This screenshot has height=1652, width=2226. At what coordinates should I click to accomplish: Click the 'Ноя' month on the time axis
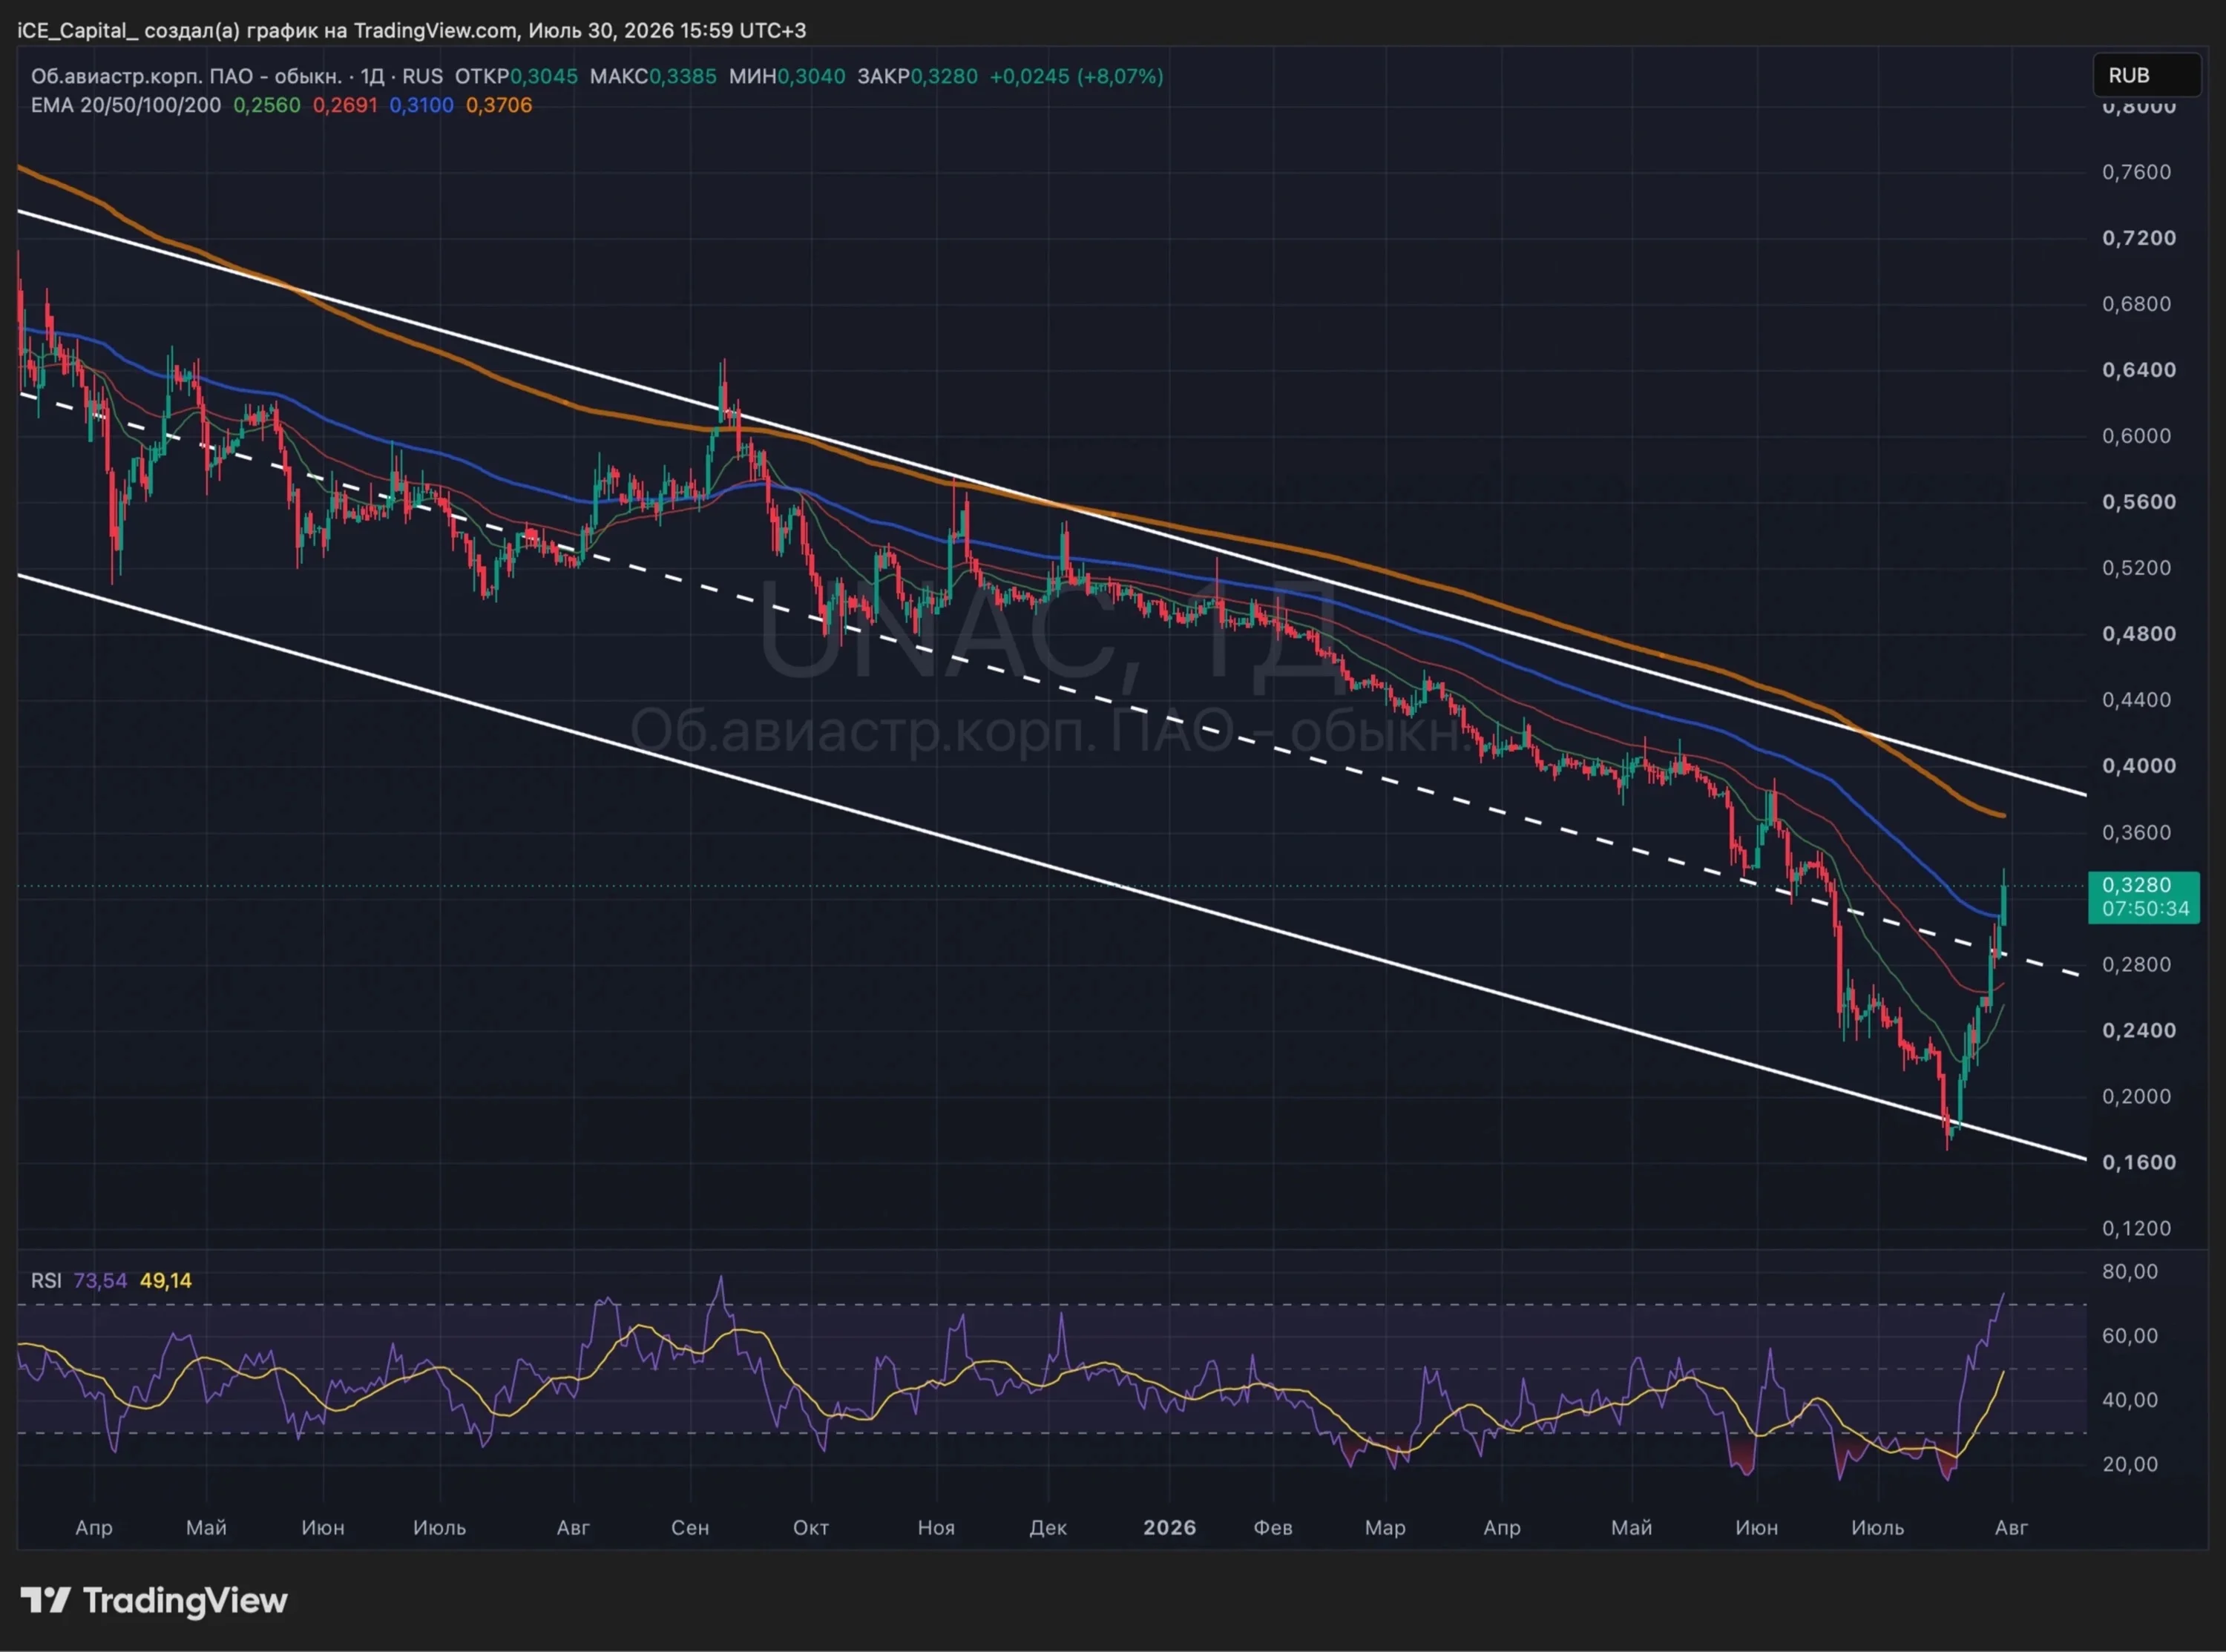[936, 1528]
